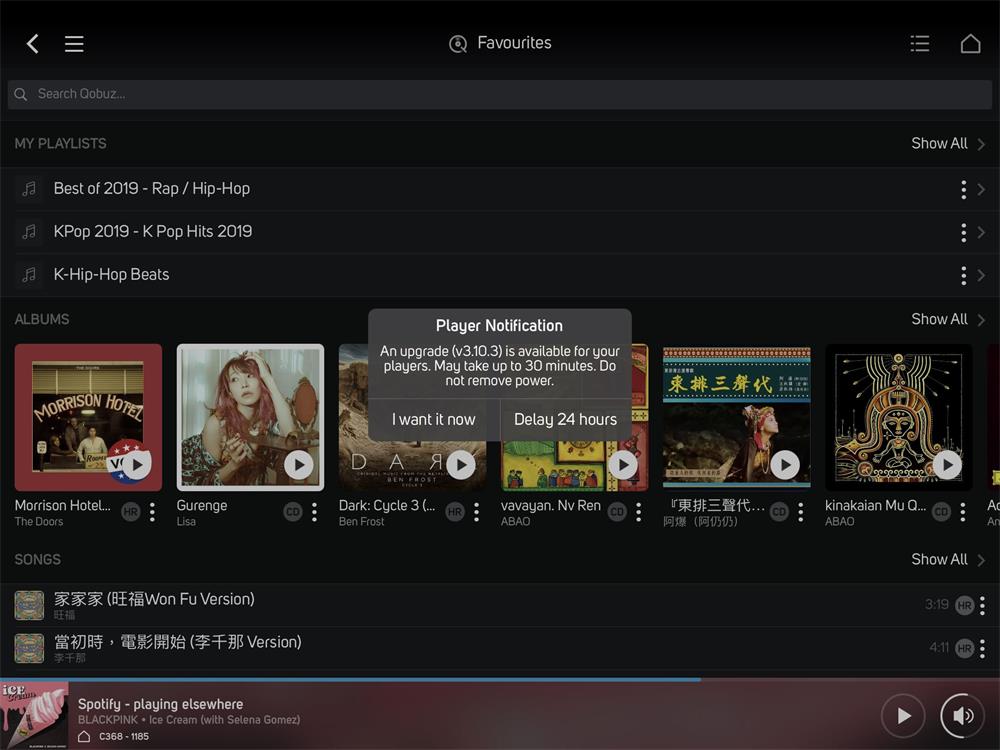1000x750 pixels.
Task: Open more options for Gurenge album
Action: (314, 512)
